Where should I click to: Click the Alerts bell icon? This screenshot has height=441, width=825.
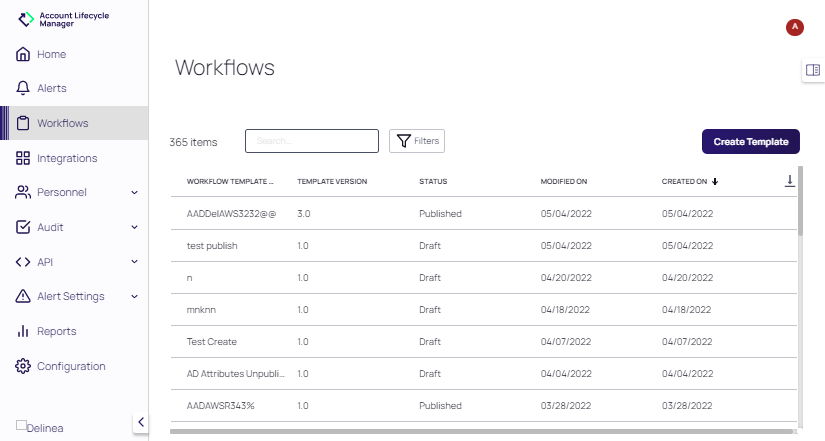click(23, 88)
